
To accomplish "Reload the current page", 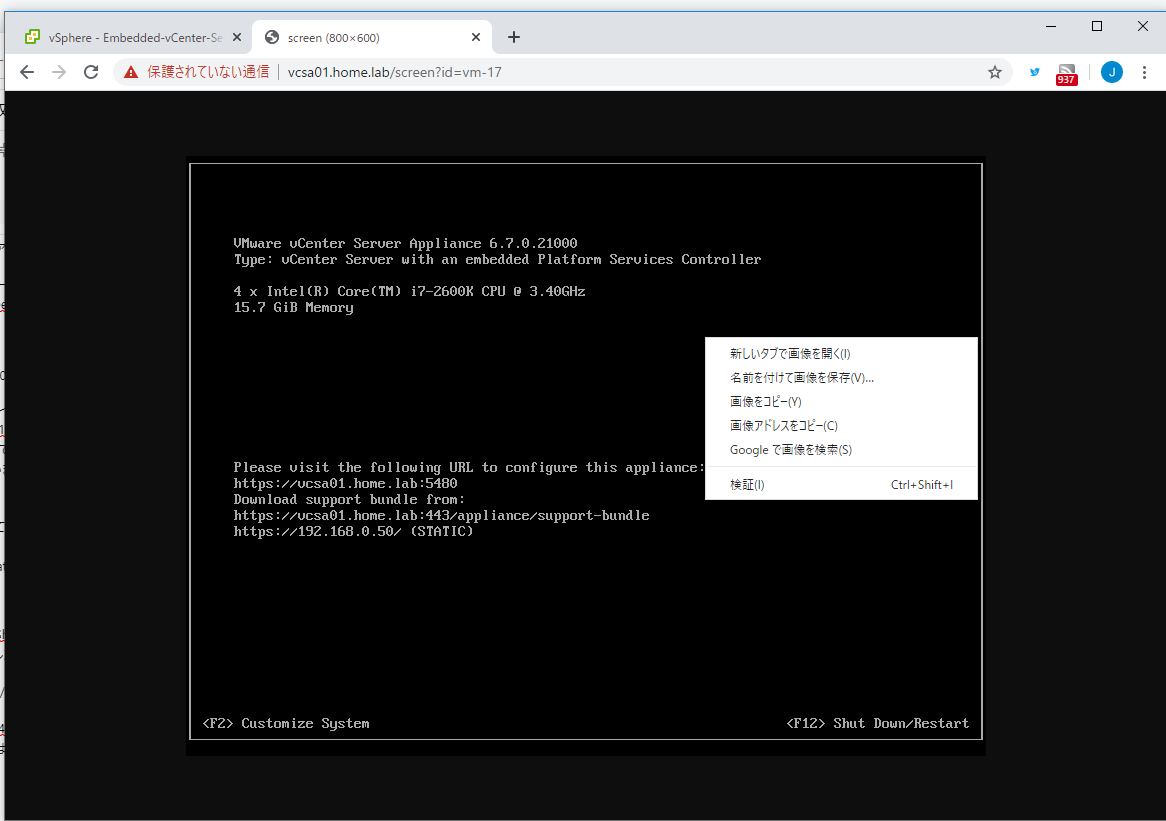I will pos(91,72).
